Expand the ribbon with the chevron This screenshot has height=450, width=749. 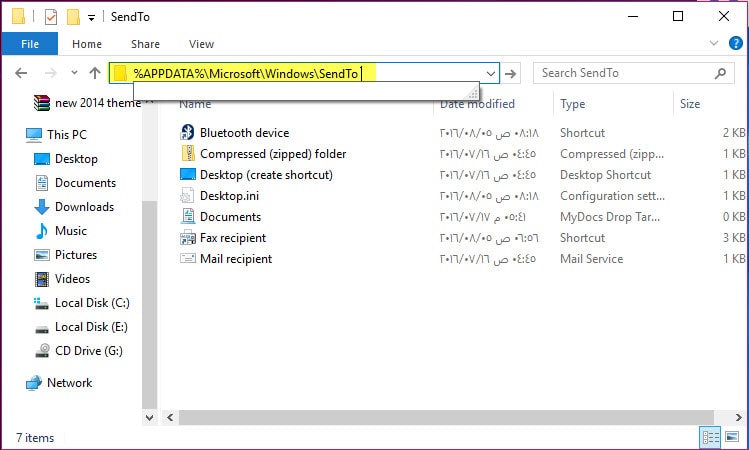[714, 43]
